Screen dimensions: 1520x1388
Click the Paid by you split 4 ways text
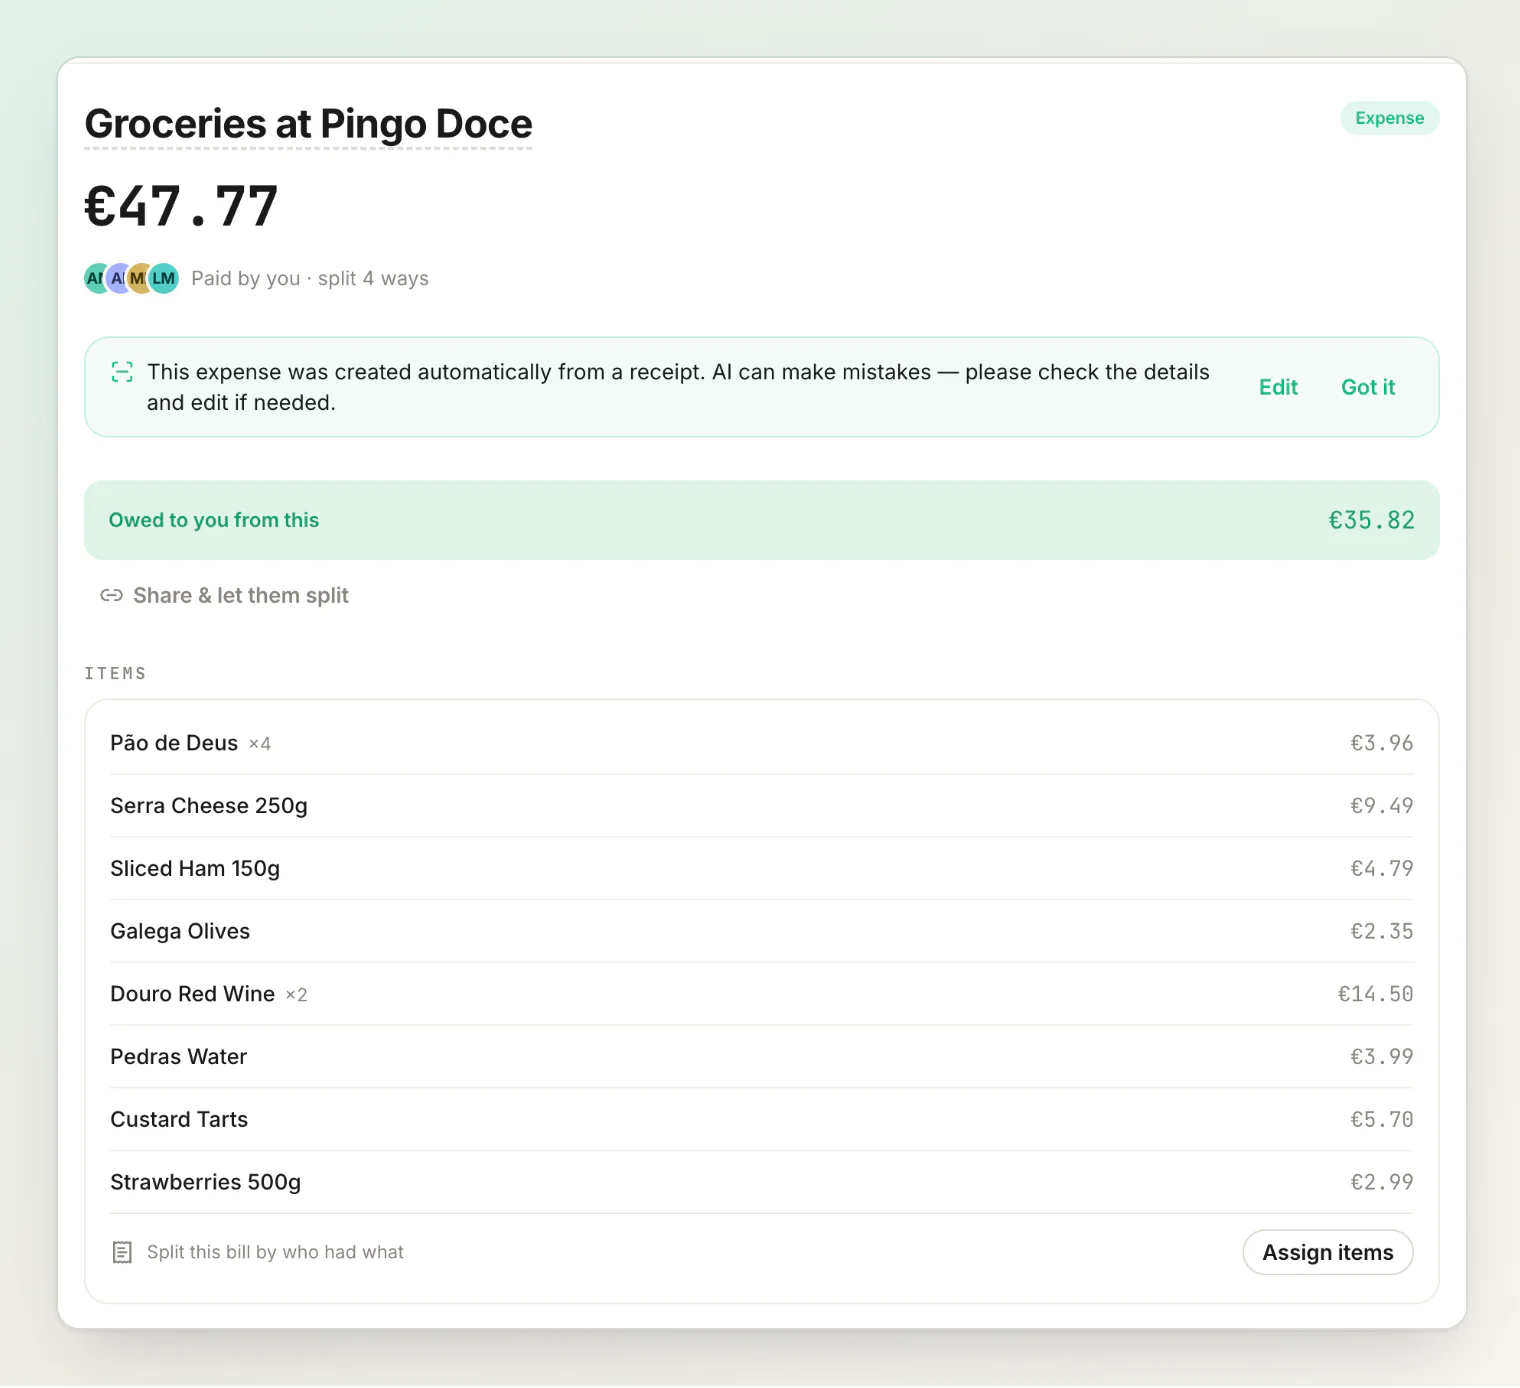click(x=310, y=278)
